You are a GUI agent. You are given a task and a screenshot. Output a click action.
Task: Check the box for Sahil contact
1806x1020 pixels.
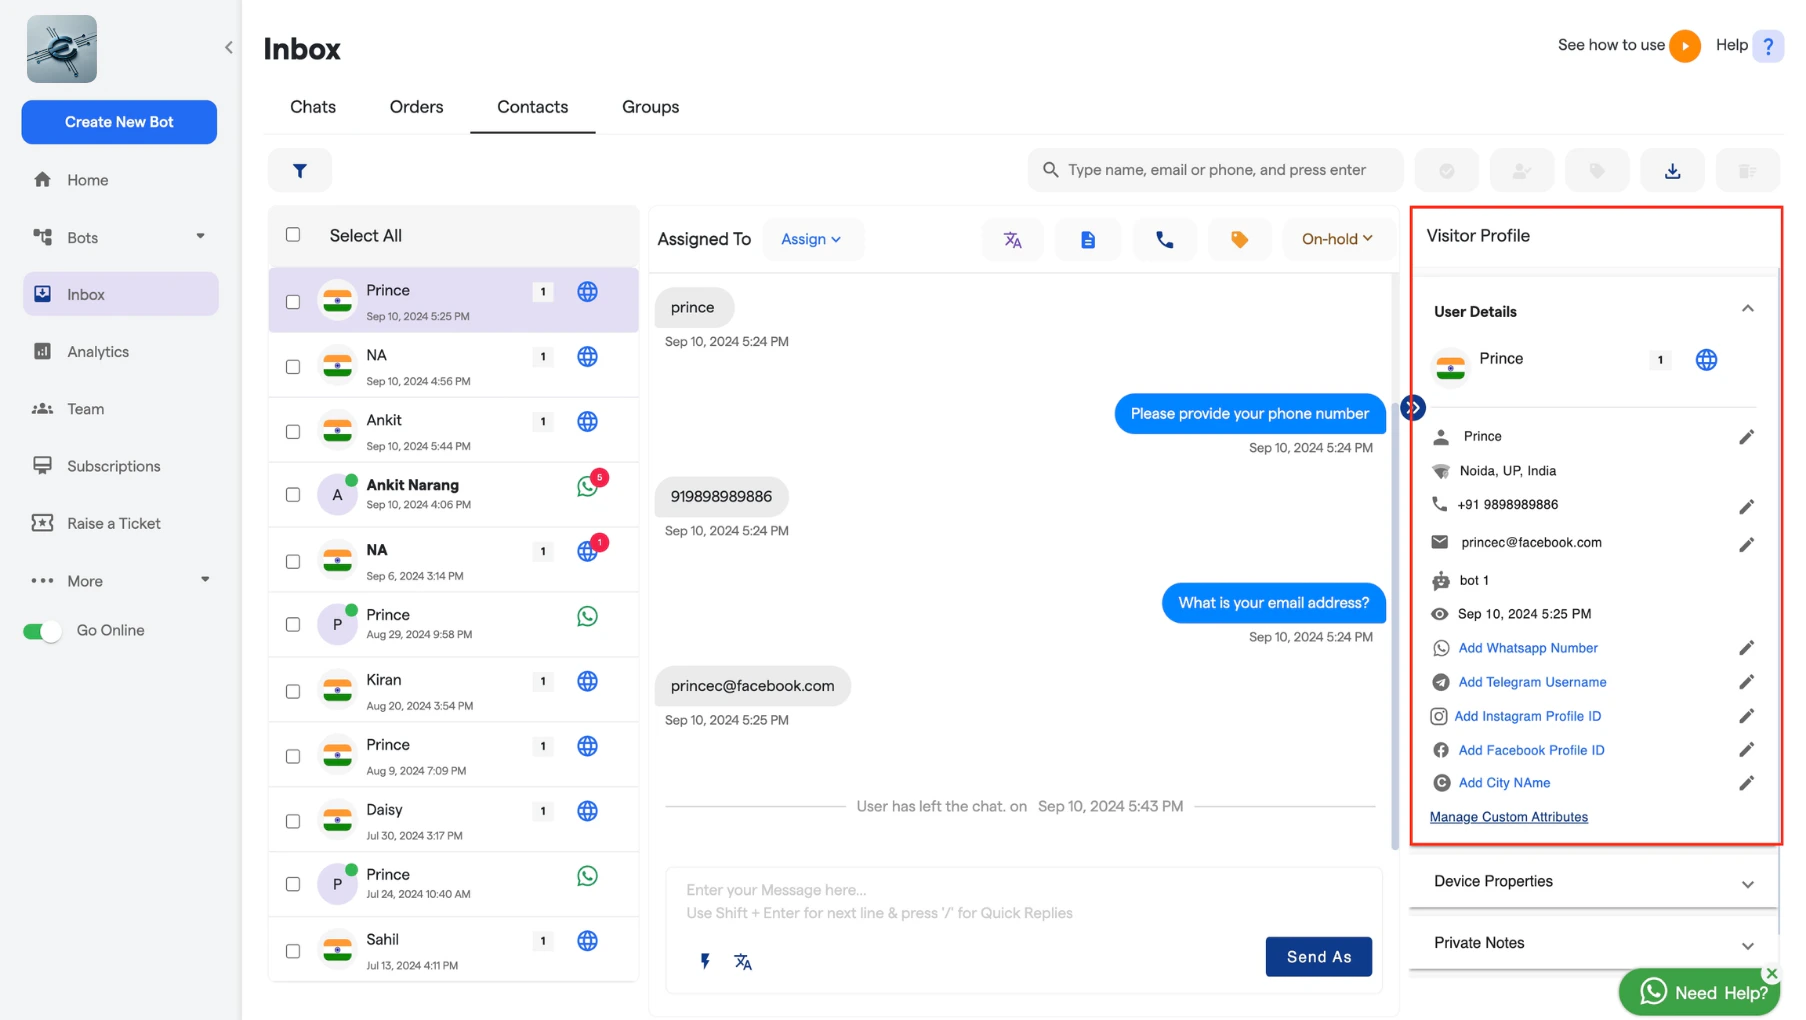[293, 951]
